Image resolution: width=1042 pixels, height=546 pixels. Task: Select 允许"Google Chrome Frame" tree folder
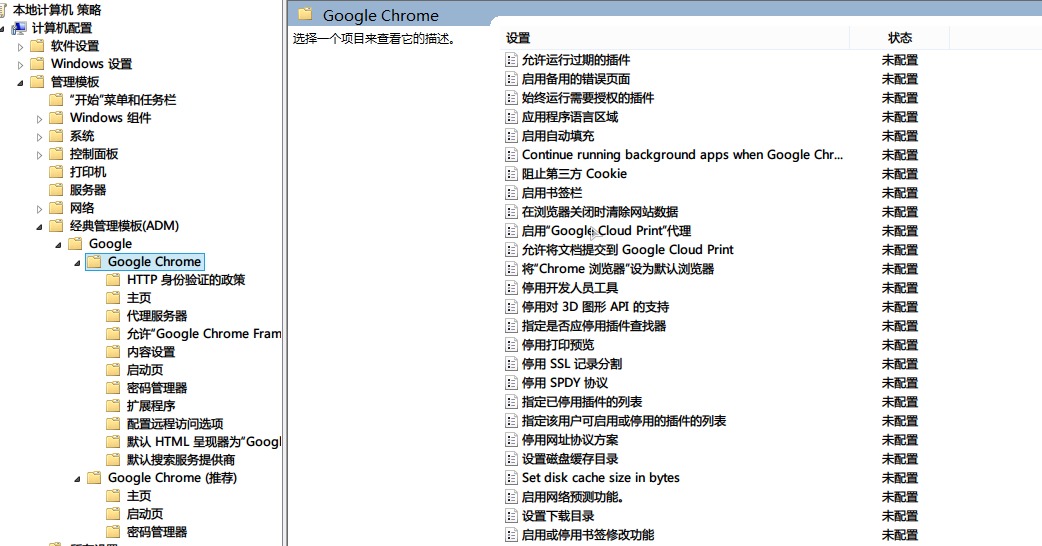203,333
